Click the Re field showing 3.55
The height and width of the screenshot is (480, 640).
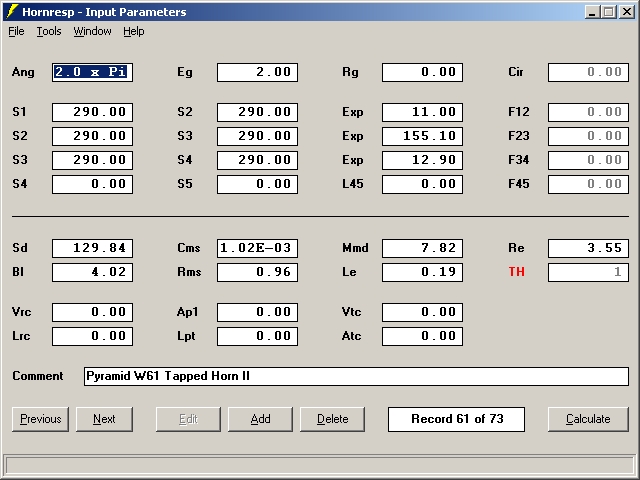click(588, 248)
